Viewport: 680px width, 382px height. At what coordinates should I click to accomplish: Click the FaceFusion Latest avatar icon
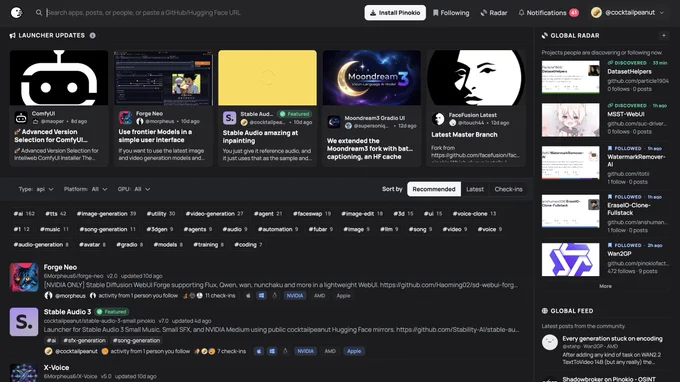pos(438,118)
